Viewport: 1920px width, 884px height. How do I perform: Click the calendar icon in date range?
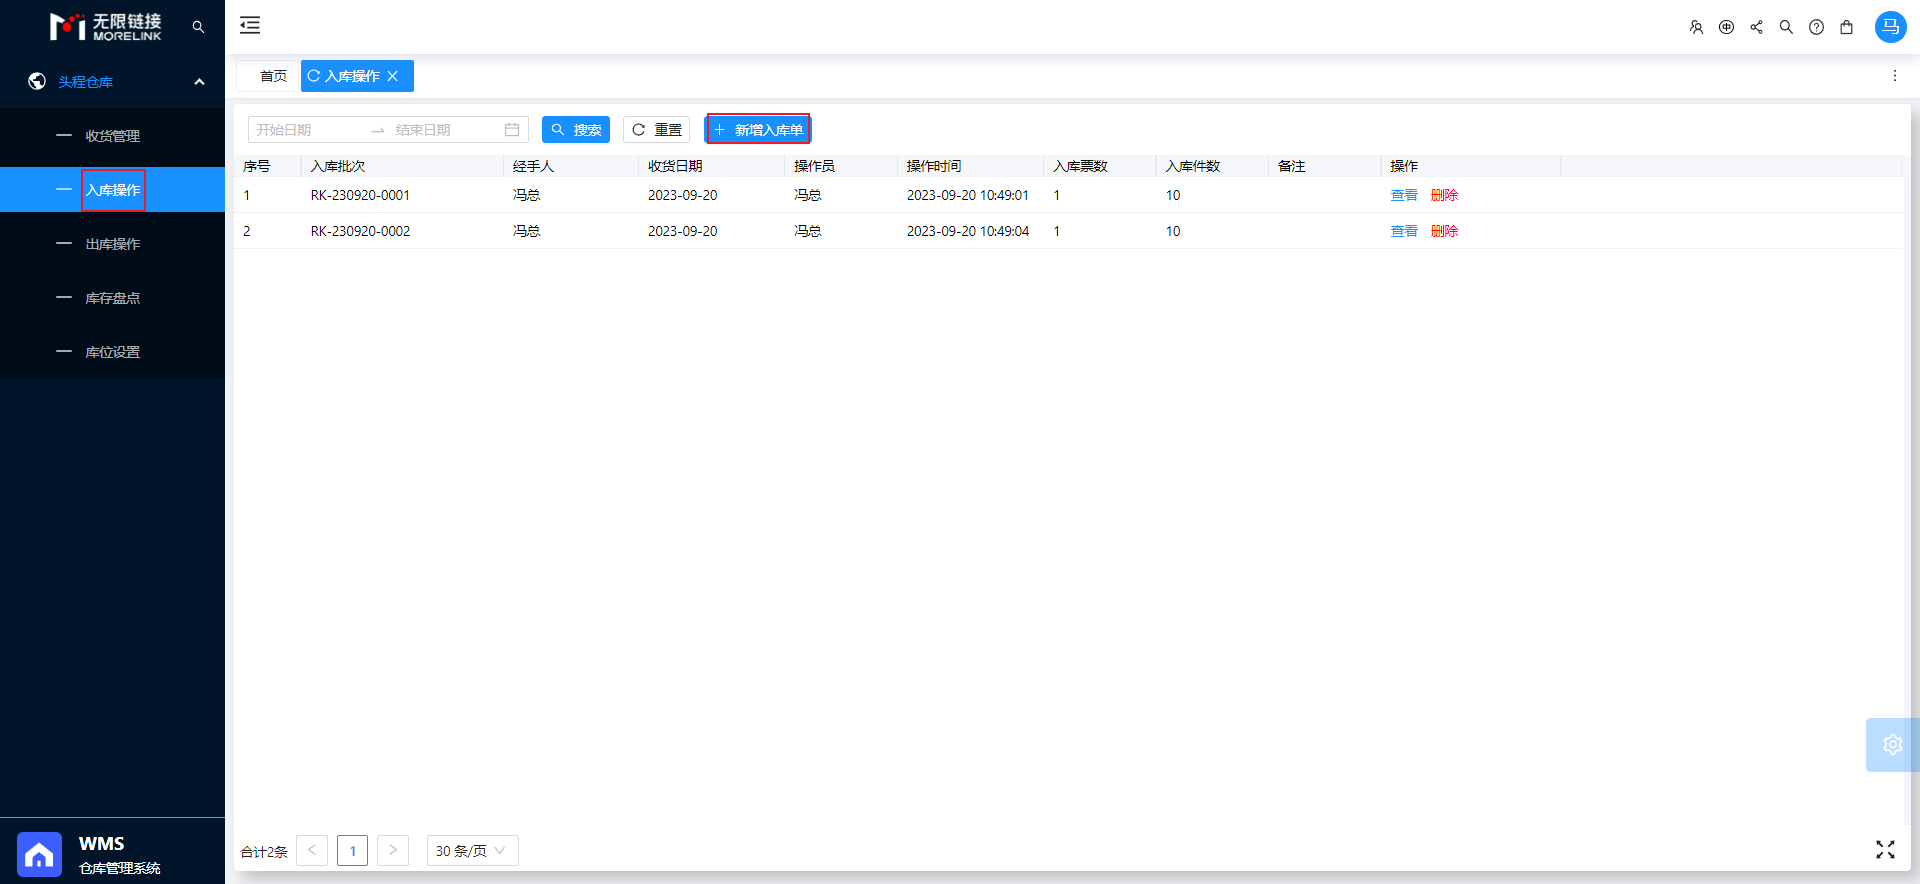(x=512, y=130)
